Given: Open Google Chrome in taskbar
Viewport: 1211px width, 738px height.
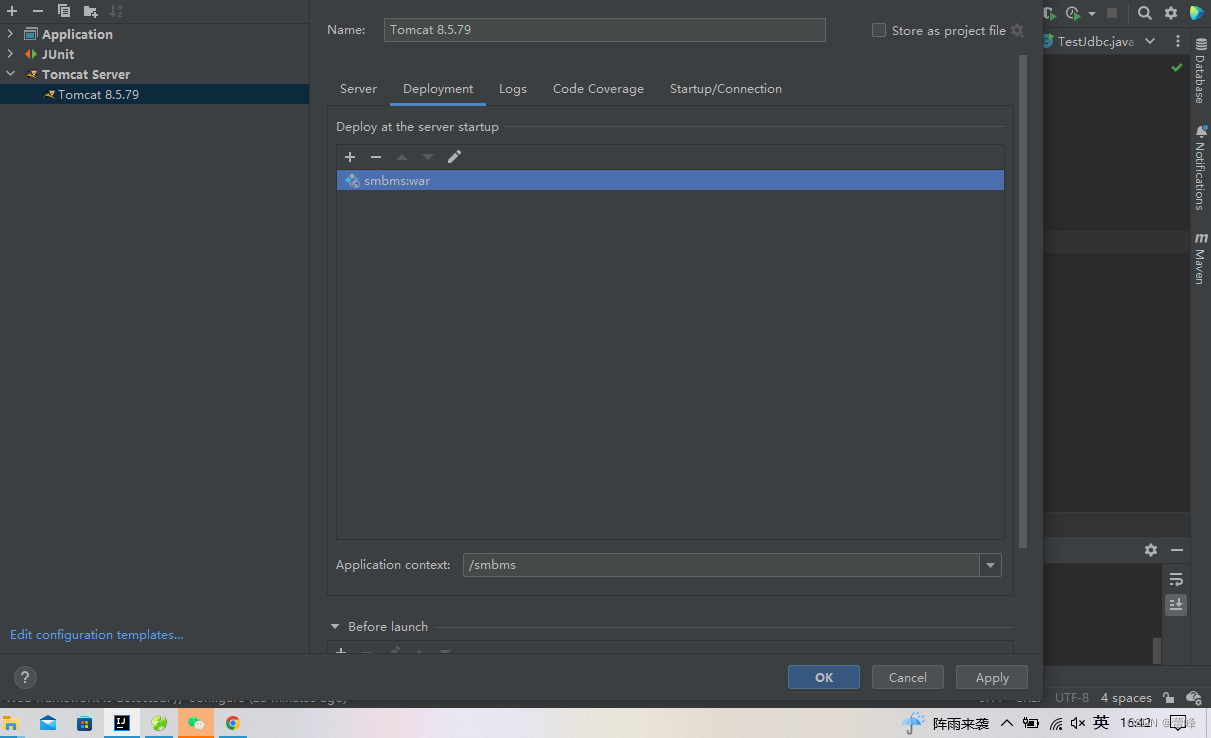Looking at the screenshot, I should pos(233,723).
